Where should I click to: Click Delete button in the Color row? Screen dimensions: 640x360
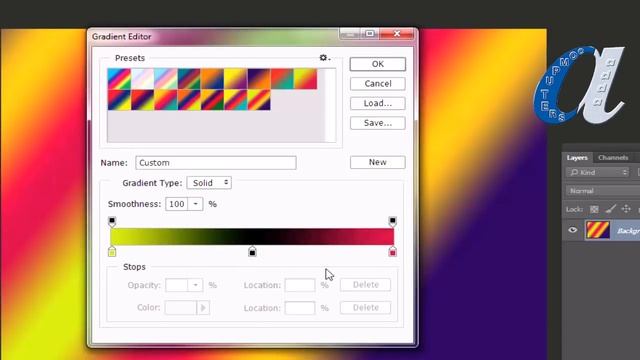click(365, 308)
